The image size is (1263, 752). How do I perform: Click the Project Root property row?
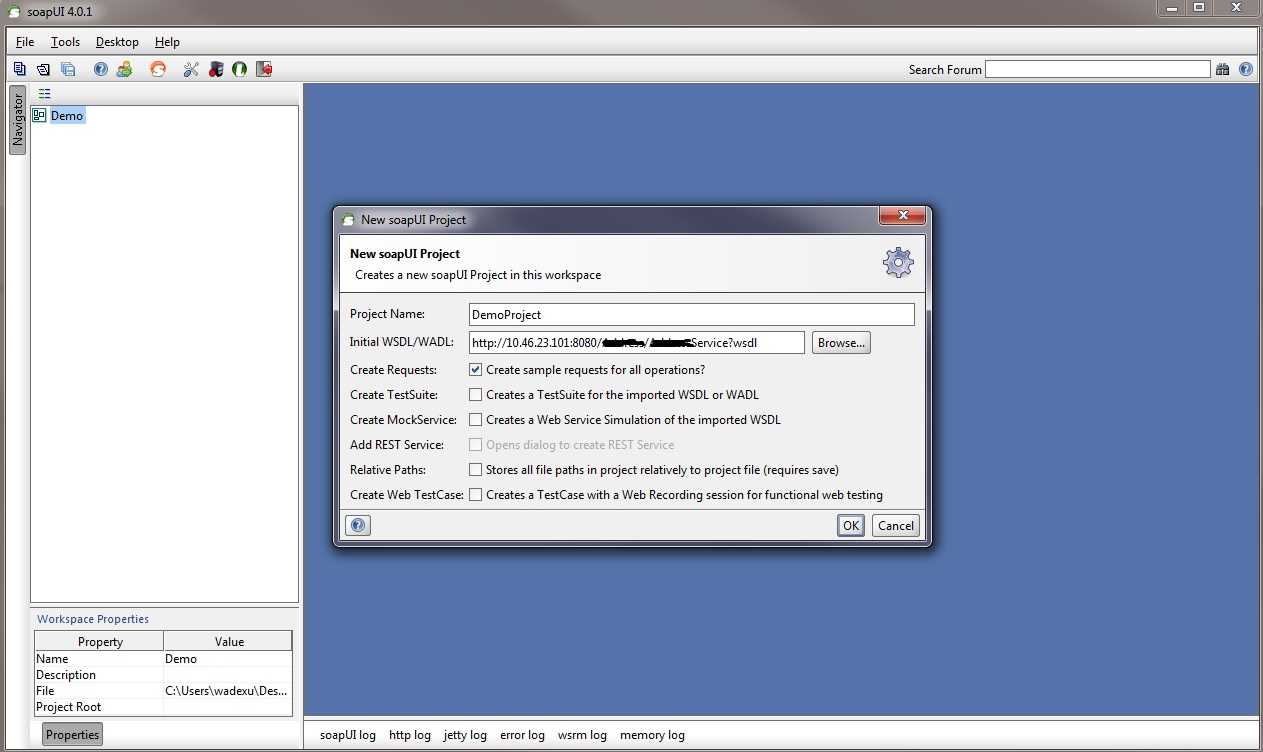click(164, 707)
